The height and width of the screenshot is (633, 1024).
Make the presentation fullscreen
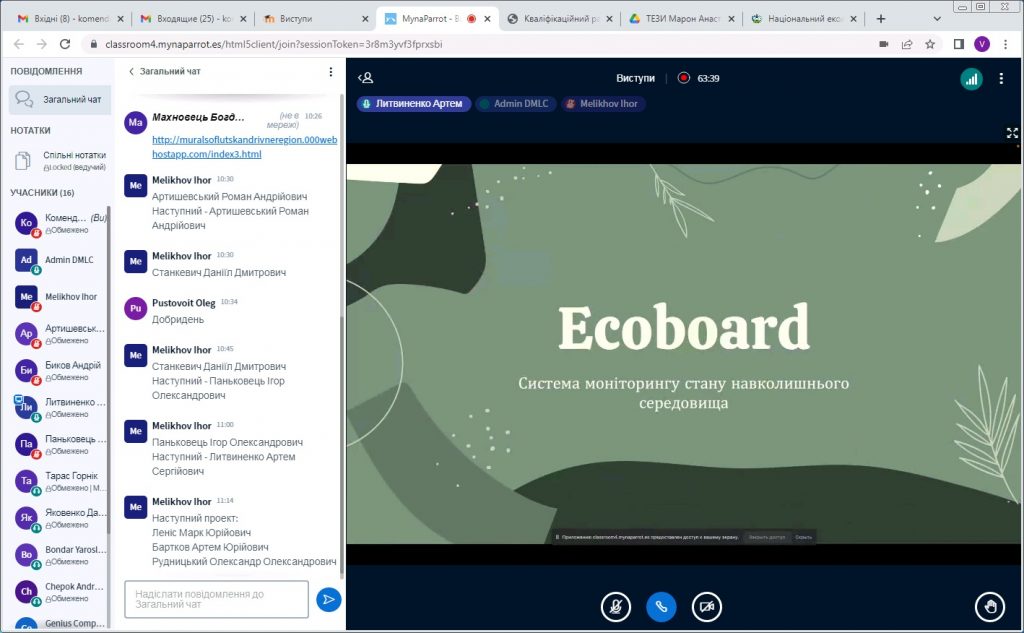pyautogui.click(x=1012, y=133)
